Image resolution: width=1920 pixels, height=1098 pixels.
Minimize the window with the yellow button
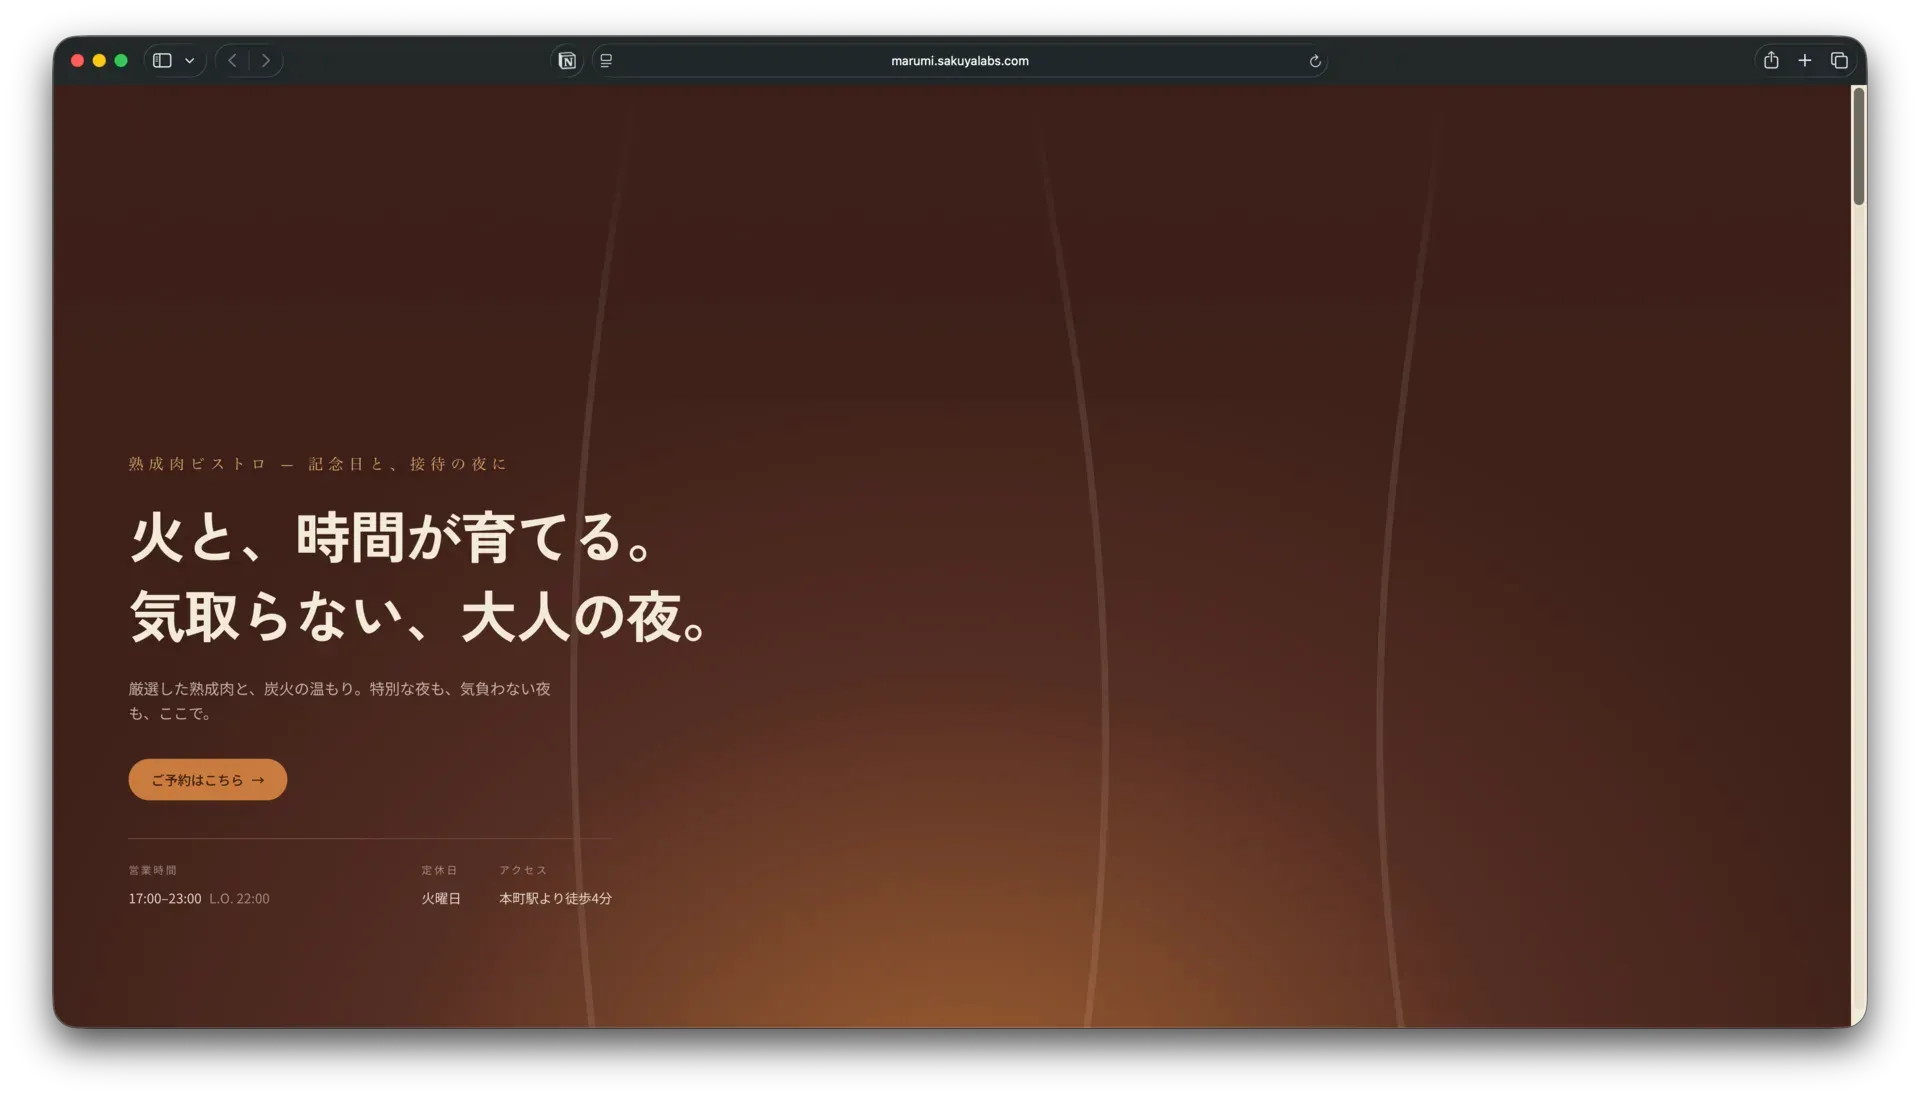coord(99,61)
